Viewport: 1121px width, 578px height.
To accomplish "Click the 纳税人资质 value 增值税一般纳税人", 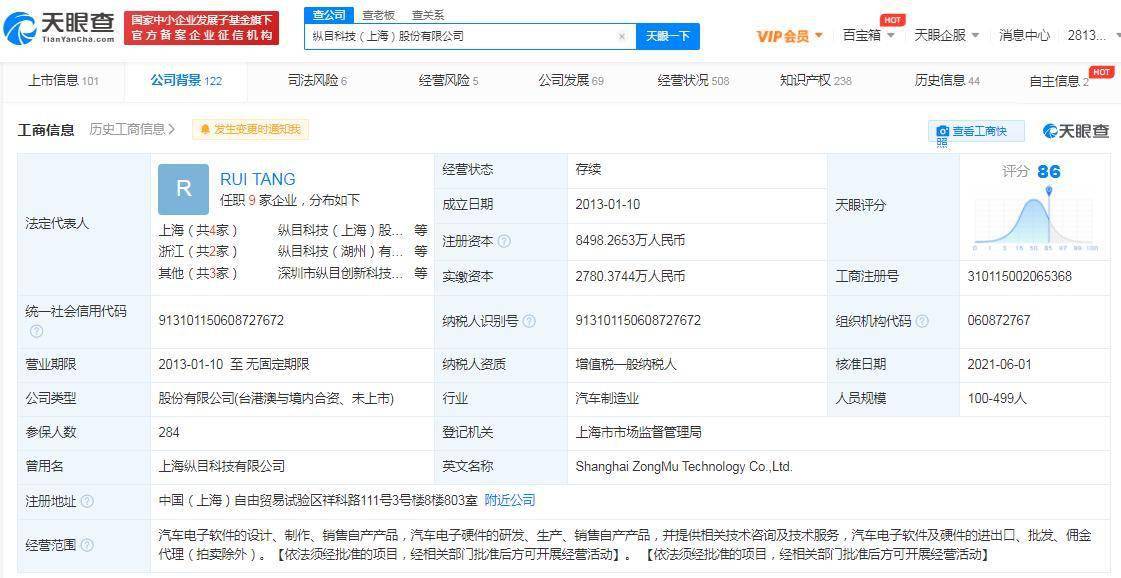I will coord(626,364).
